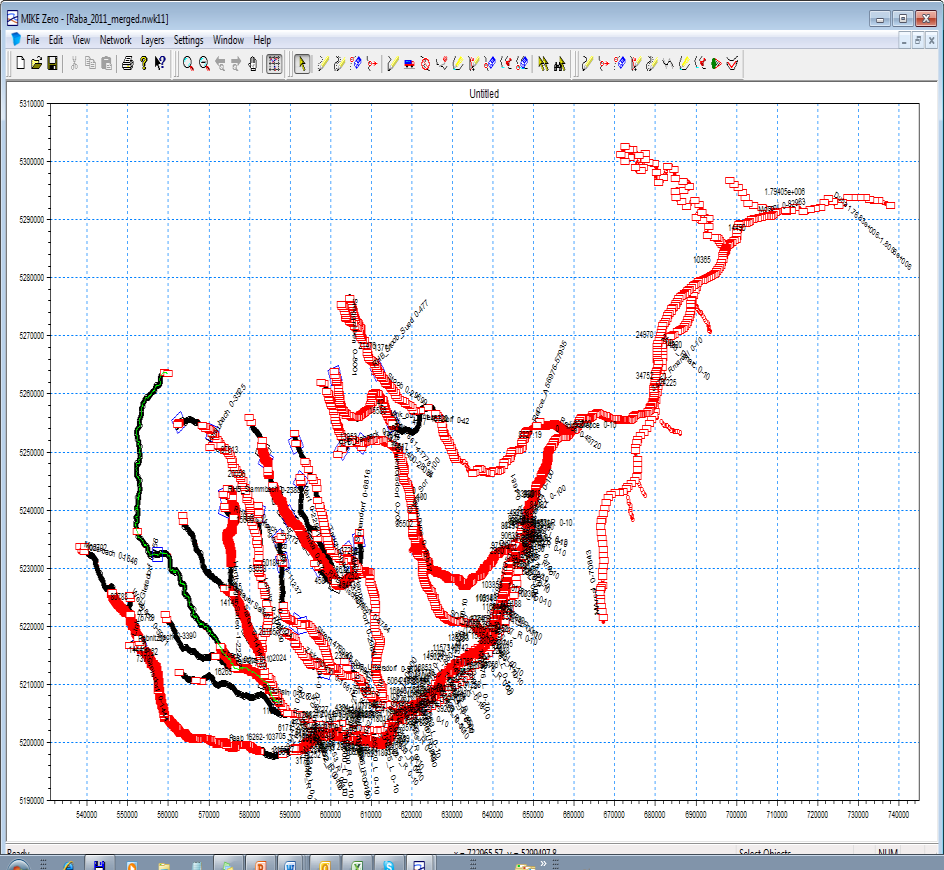The image size is (944, 870).
Task: Activate the Select Object arrow tool
Action: pyautogui.click(x=302, y=63)
